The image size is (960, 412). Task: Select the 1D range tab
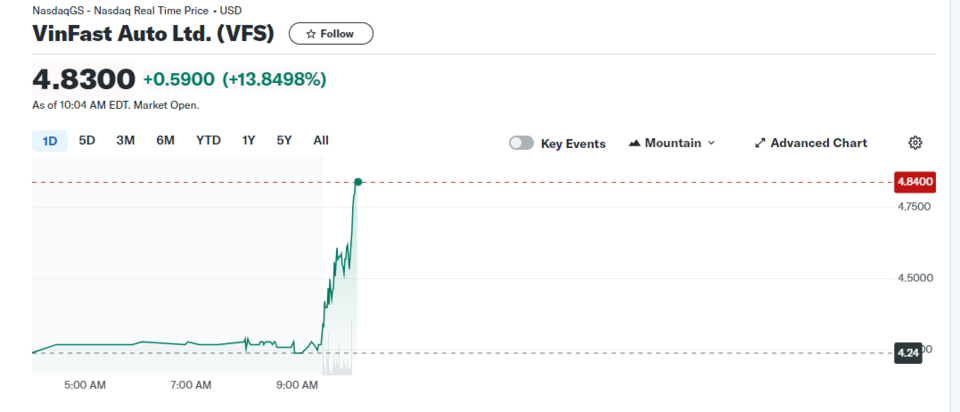pos(50,141)
